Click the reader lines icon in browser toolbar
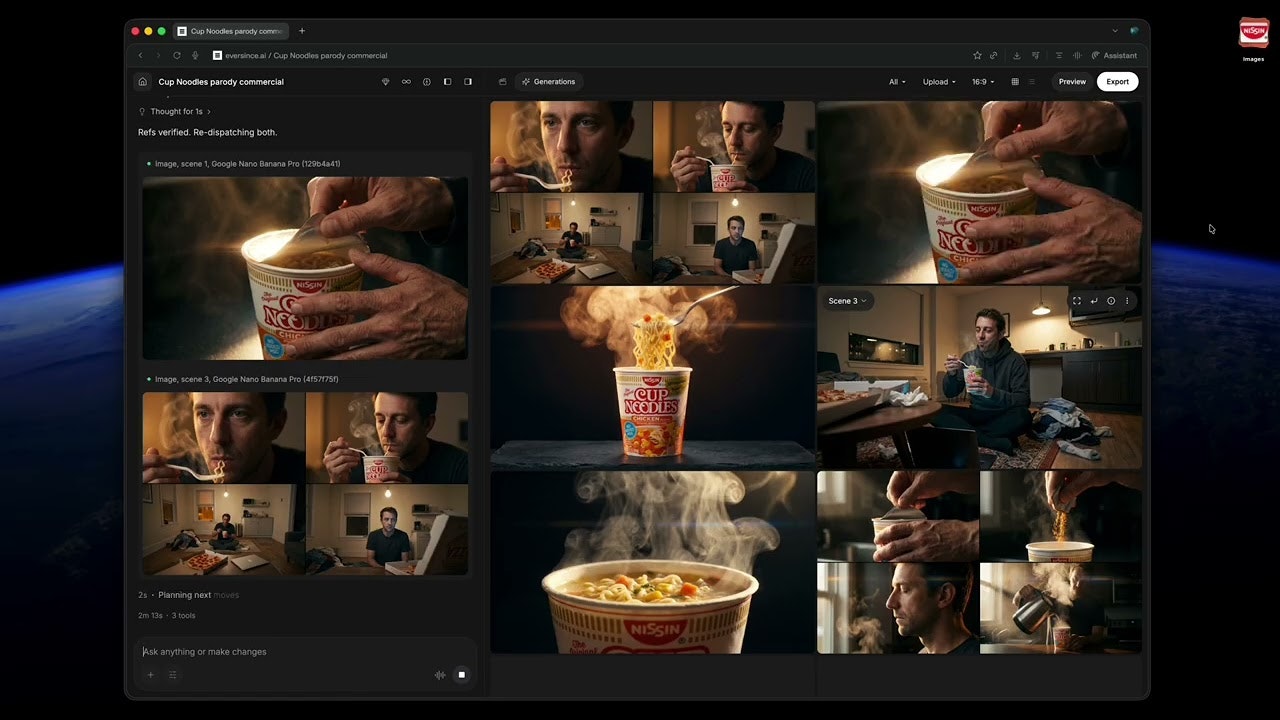This screenshot has width=1280, height=720. click(x=1059, y=56)
